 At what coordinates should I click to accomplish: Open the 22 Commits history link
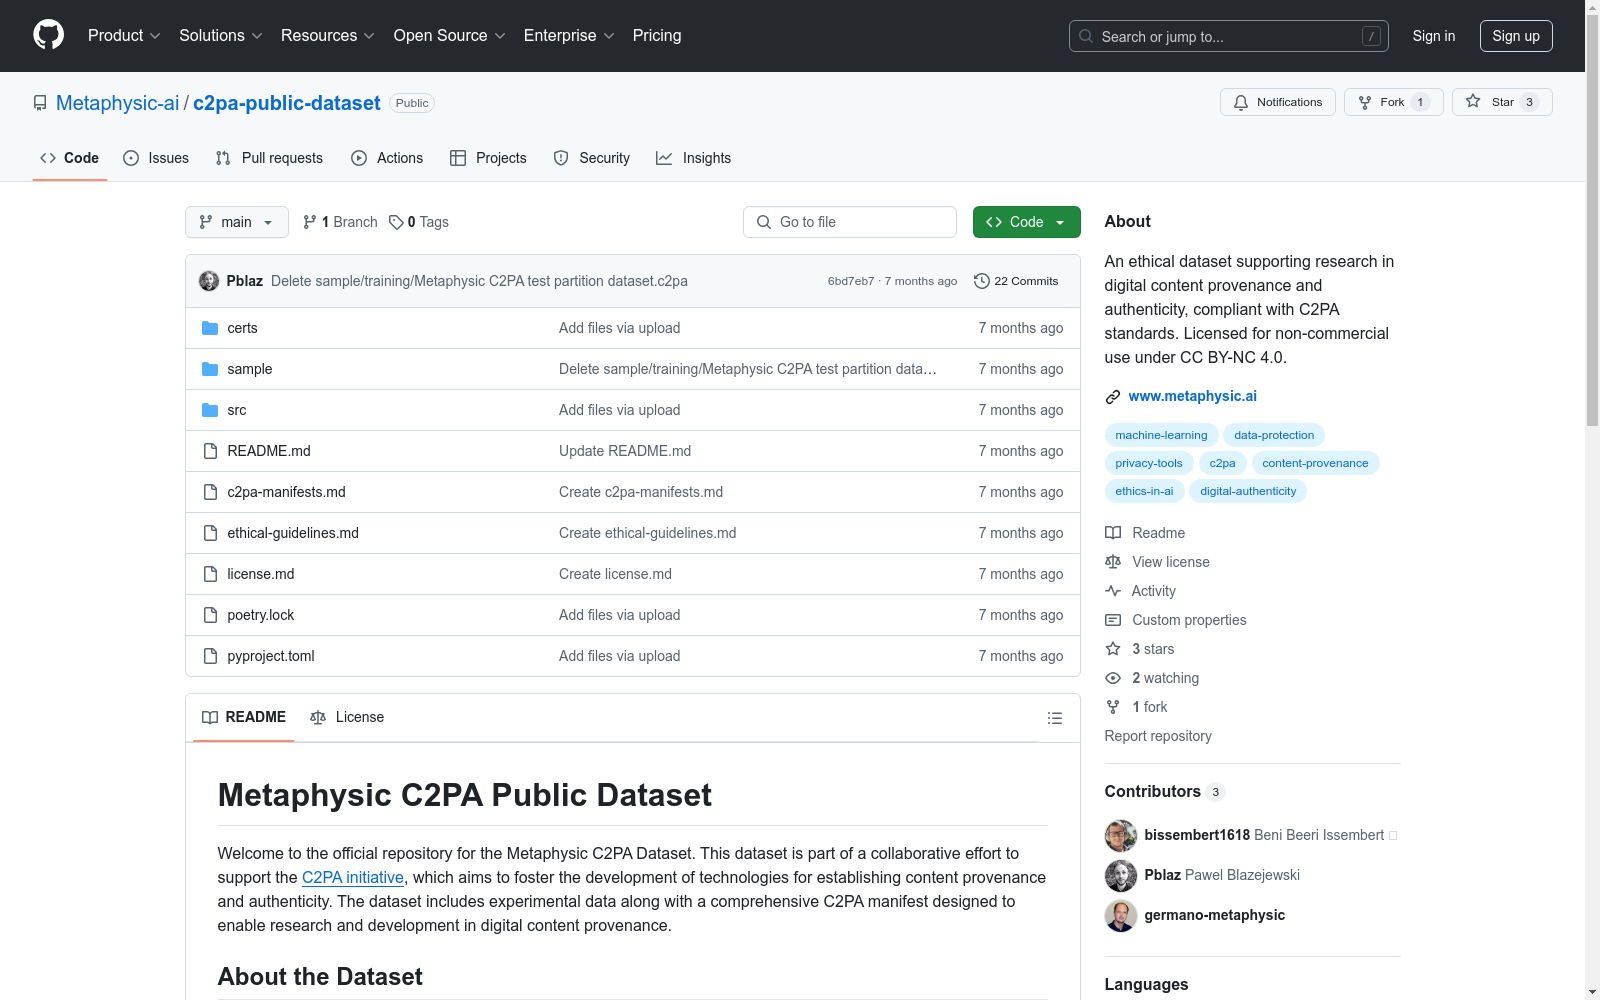(1016, 281)
